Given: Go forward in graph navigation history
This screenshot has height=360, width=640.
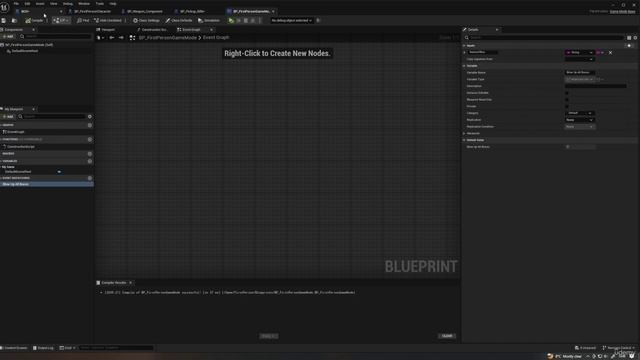Looking at the screenshot, I should coord(121,38).
